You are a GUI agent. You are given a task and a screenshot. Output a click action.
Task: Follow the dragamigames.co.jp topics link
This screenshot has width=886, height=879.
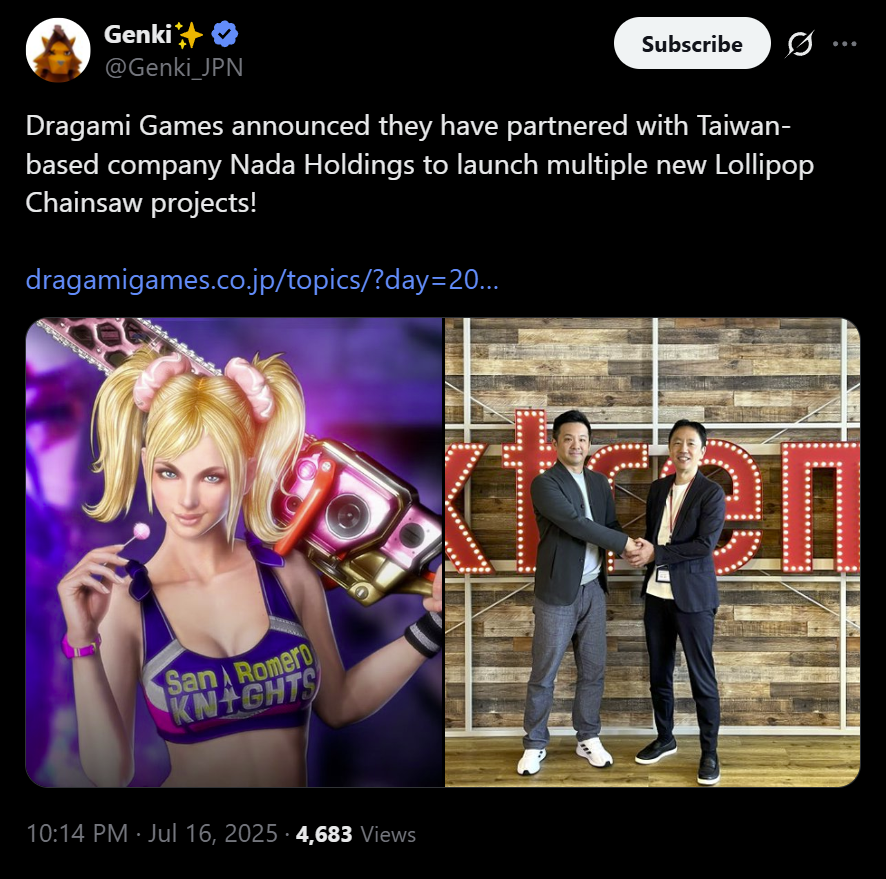(x=262, y=280)
